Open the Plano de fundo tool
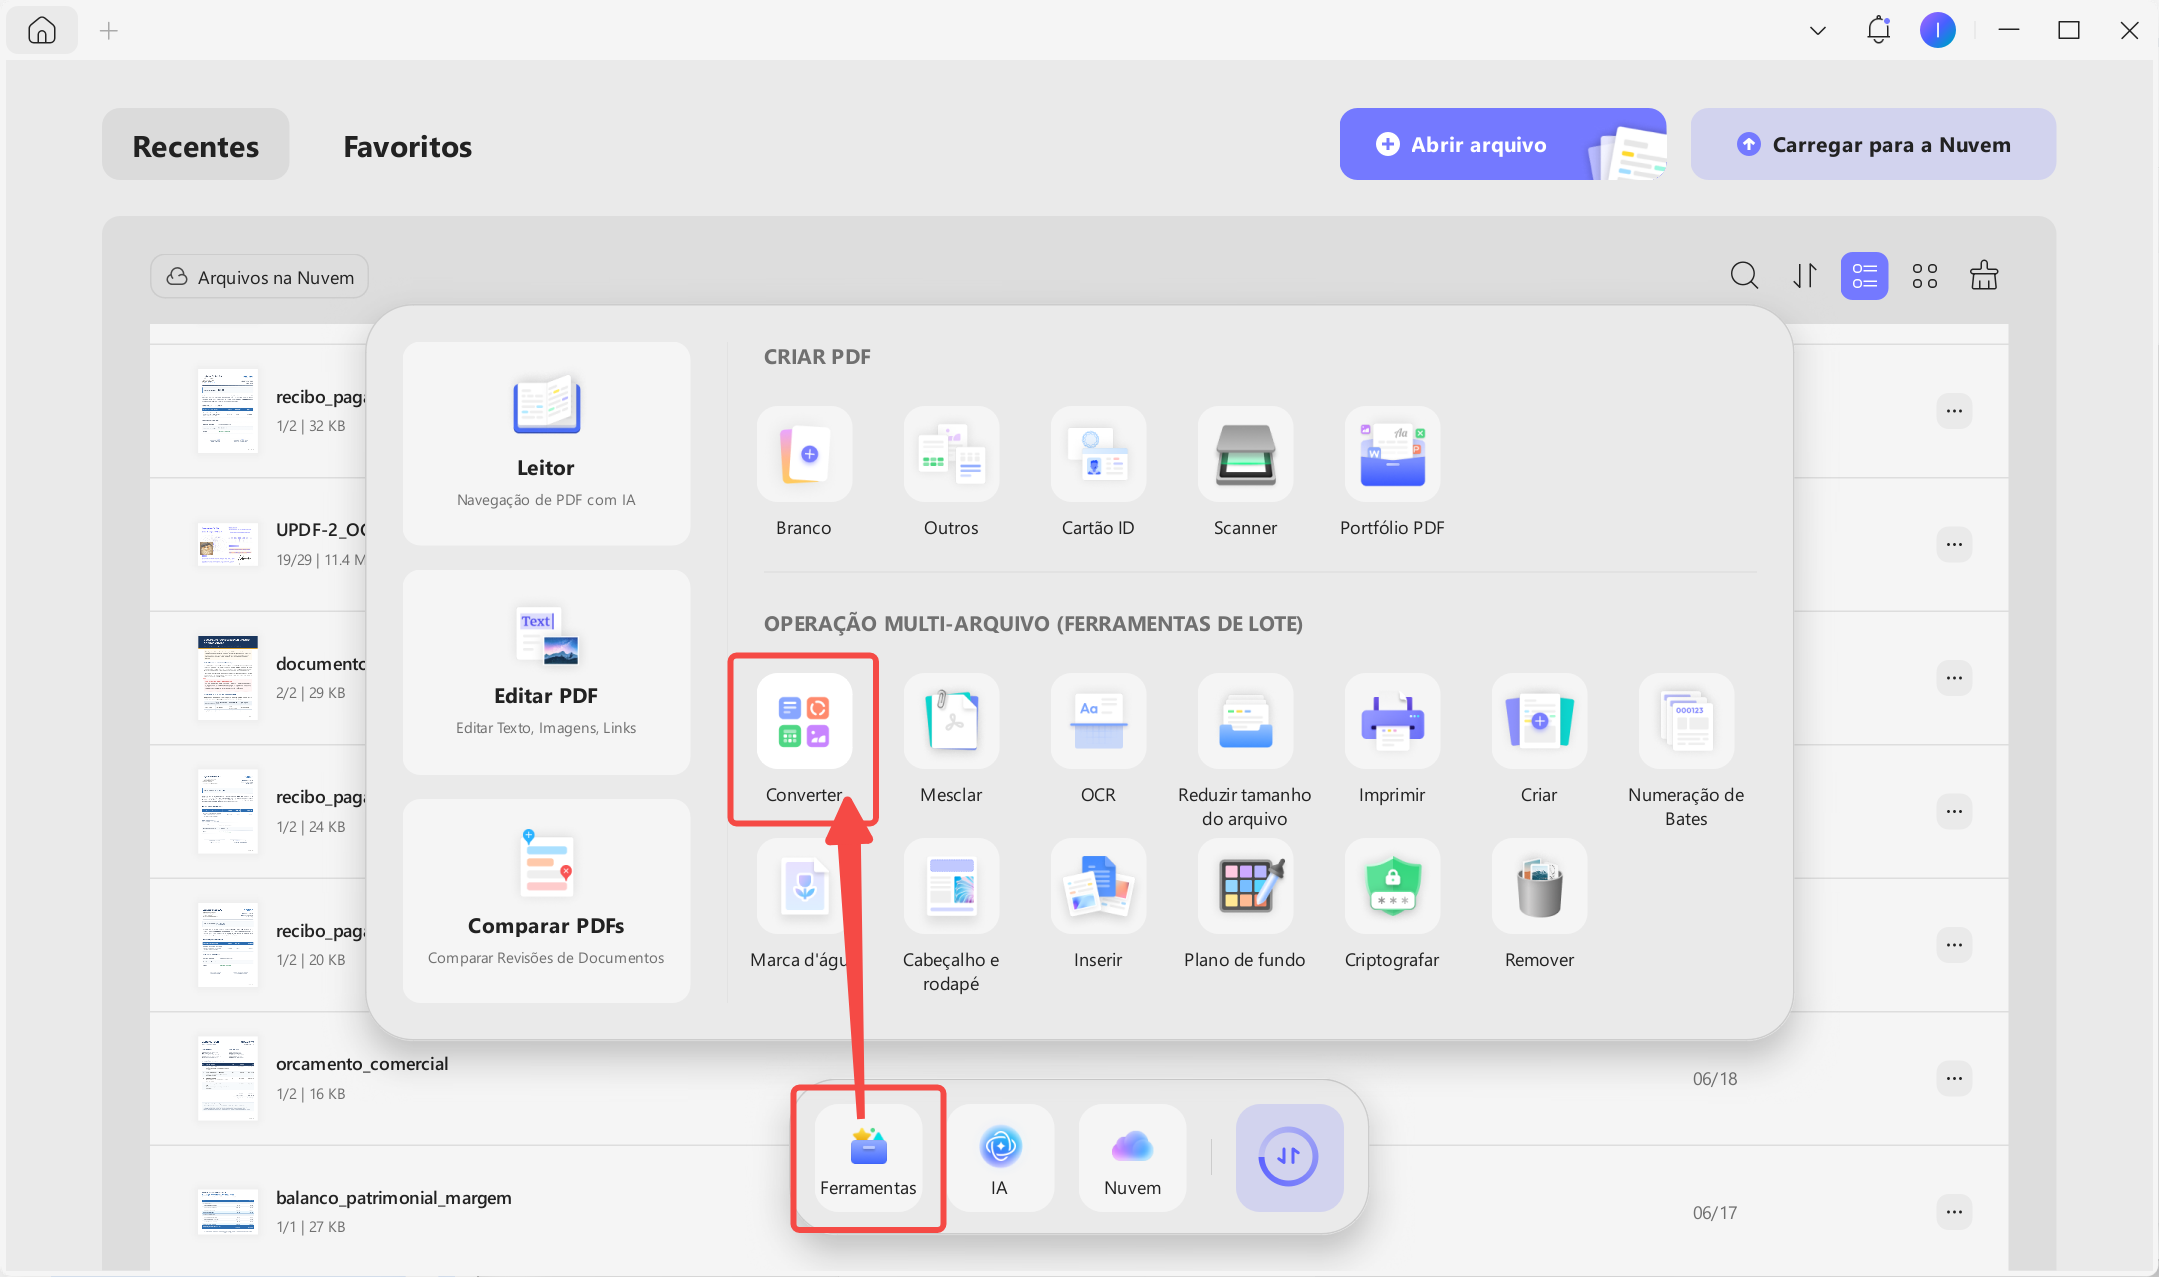 (1245, 886)
